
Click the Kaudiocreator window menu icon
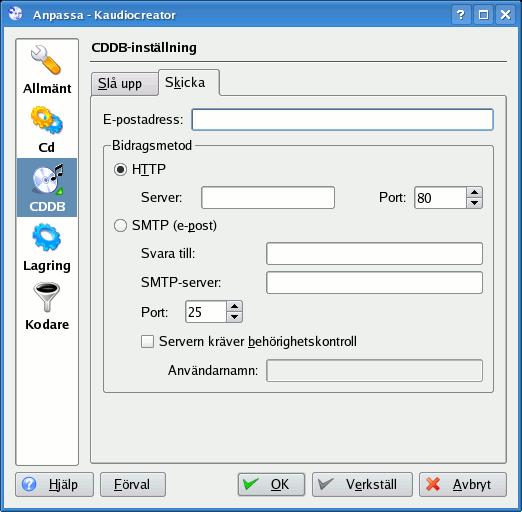pyautogui.click(x=15, y=14)
